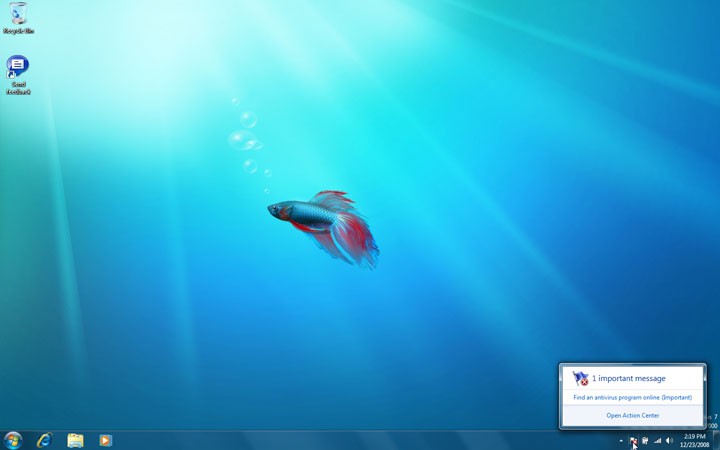Screen dimensions: 720x450
Task: Click the Open Action Center link
Action: point(632,416)
